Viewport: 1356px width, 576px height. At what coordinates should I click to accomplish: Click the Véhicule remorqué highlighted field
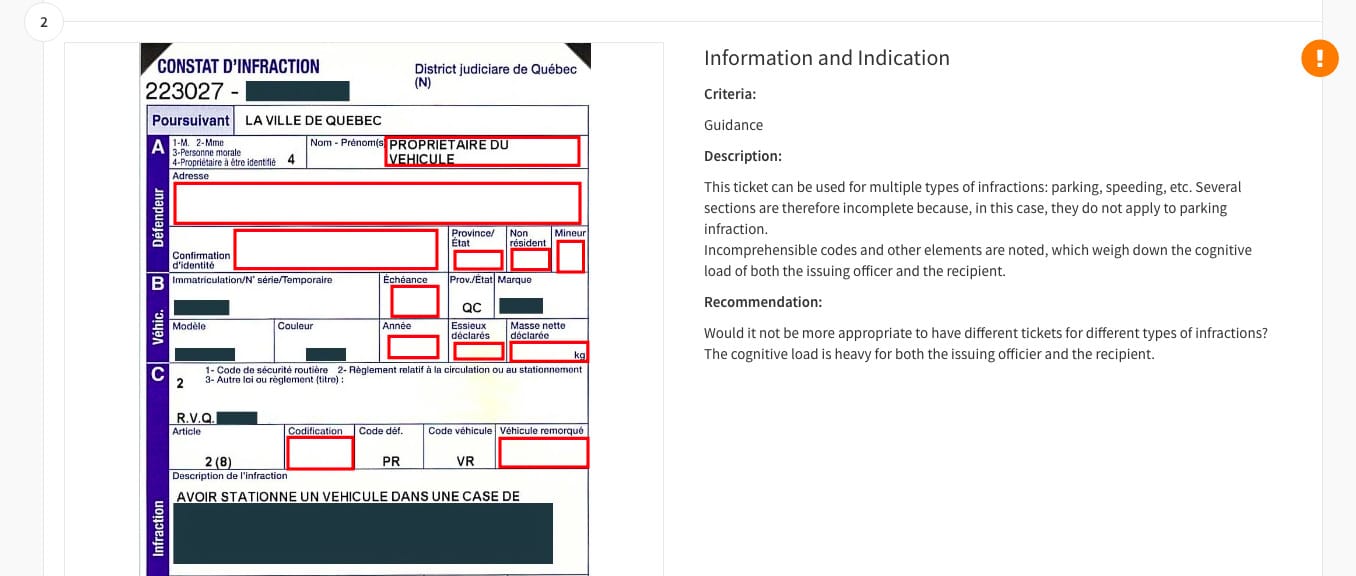[x=543, y=452]
